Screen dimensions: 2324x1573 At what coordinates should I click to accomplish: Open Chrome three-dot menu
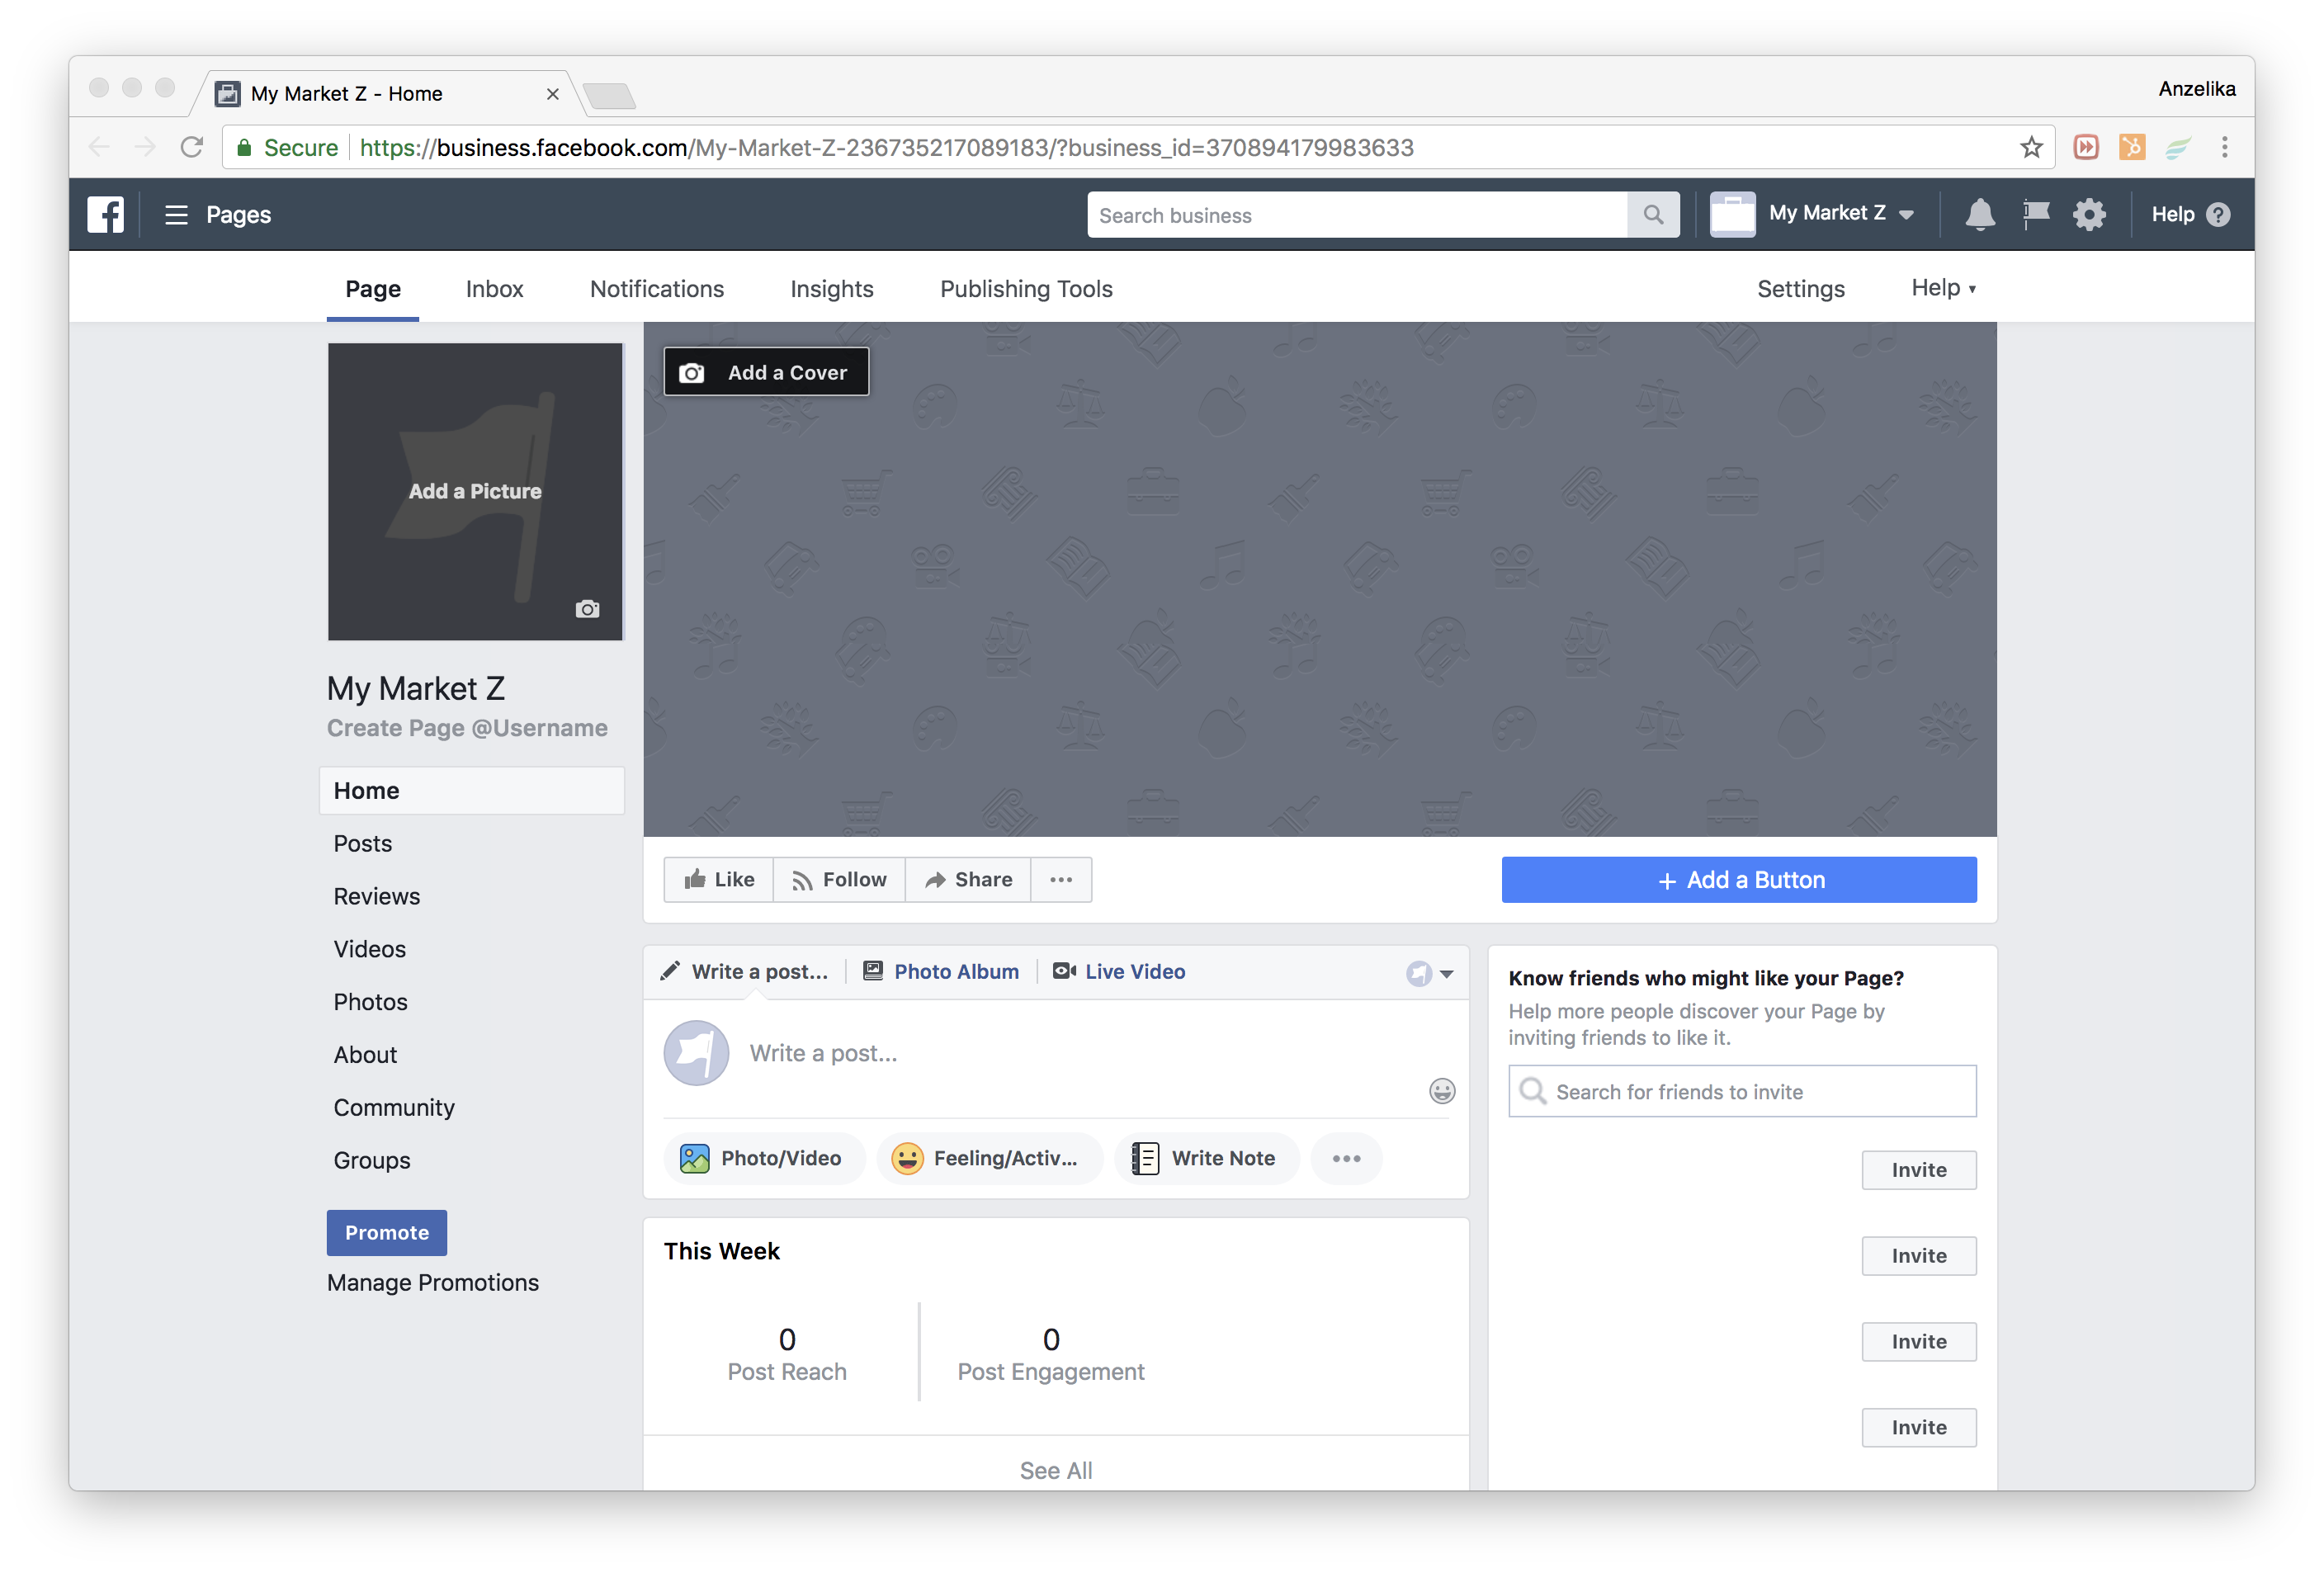tap(2224, 148)
